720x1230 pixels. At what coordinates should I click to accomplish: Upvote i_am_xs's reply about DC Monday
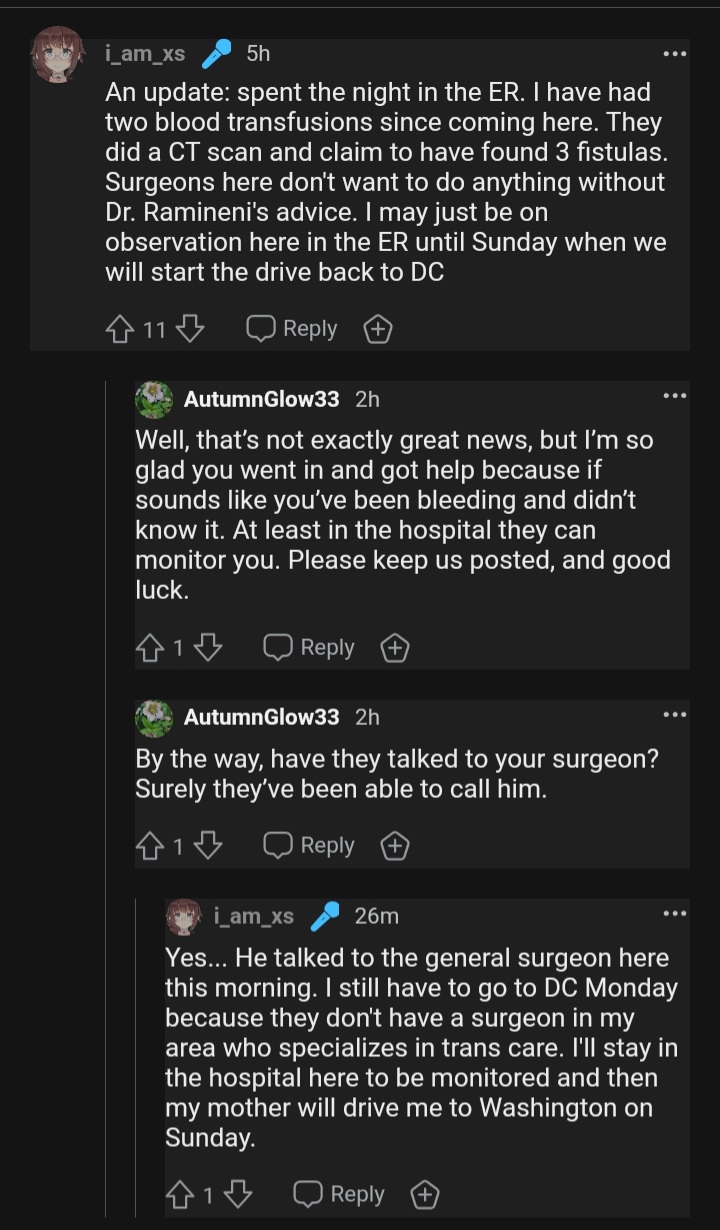[181, 1194]
